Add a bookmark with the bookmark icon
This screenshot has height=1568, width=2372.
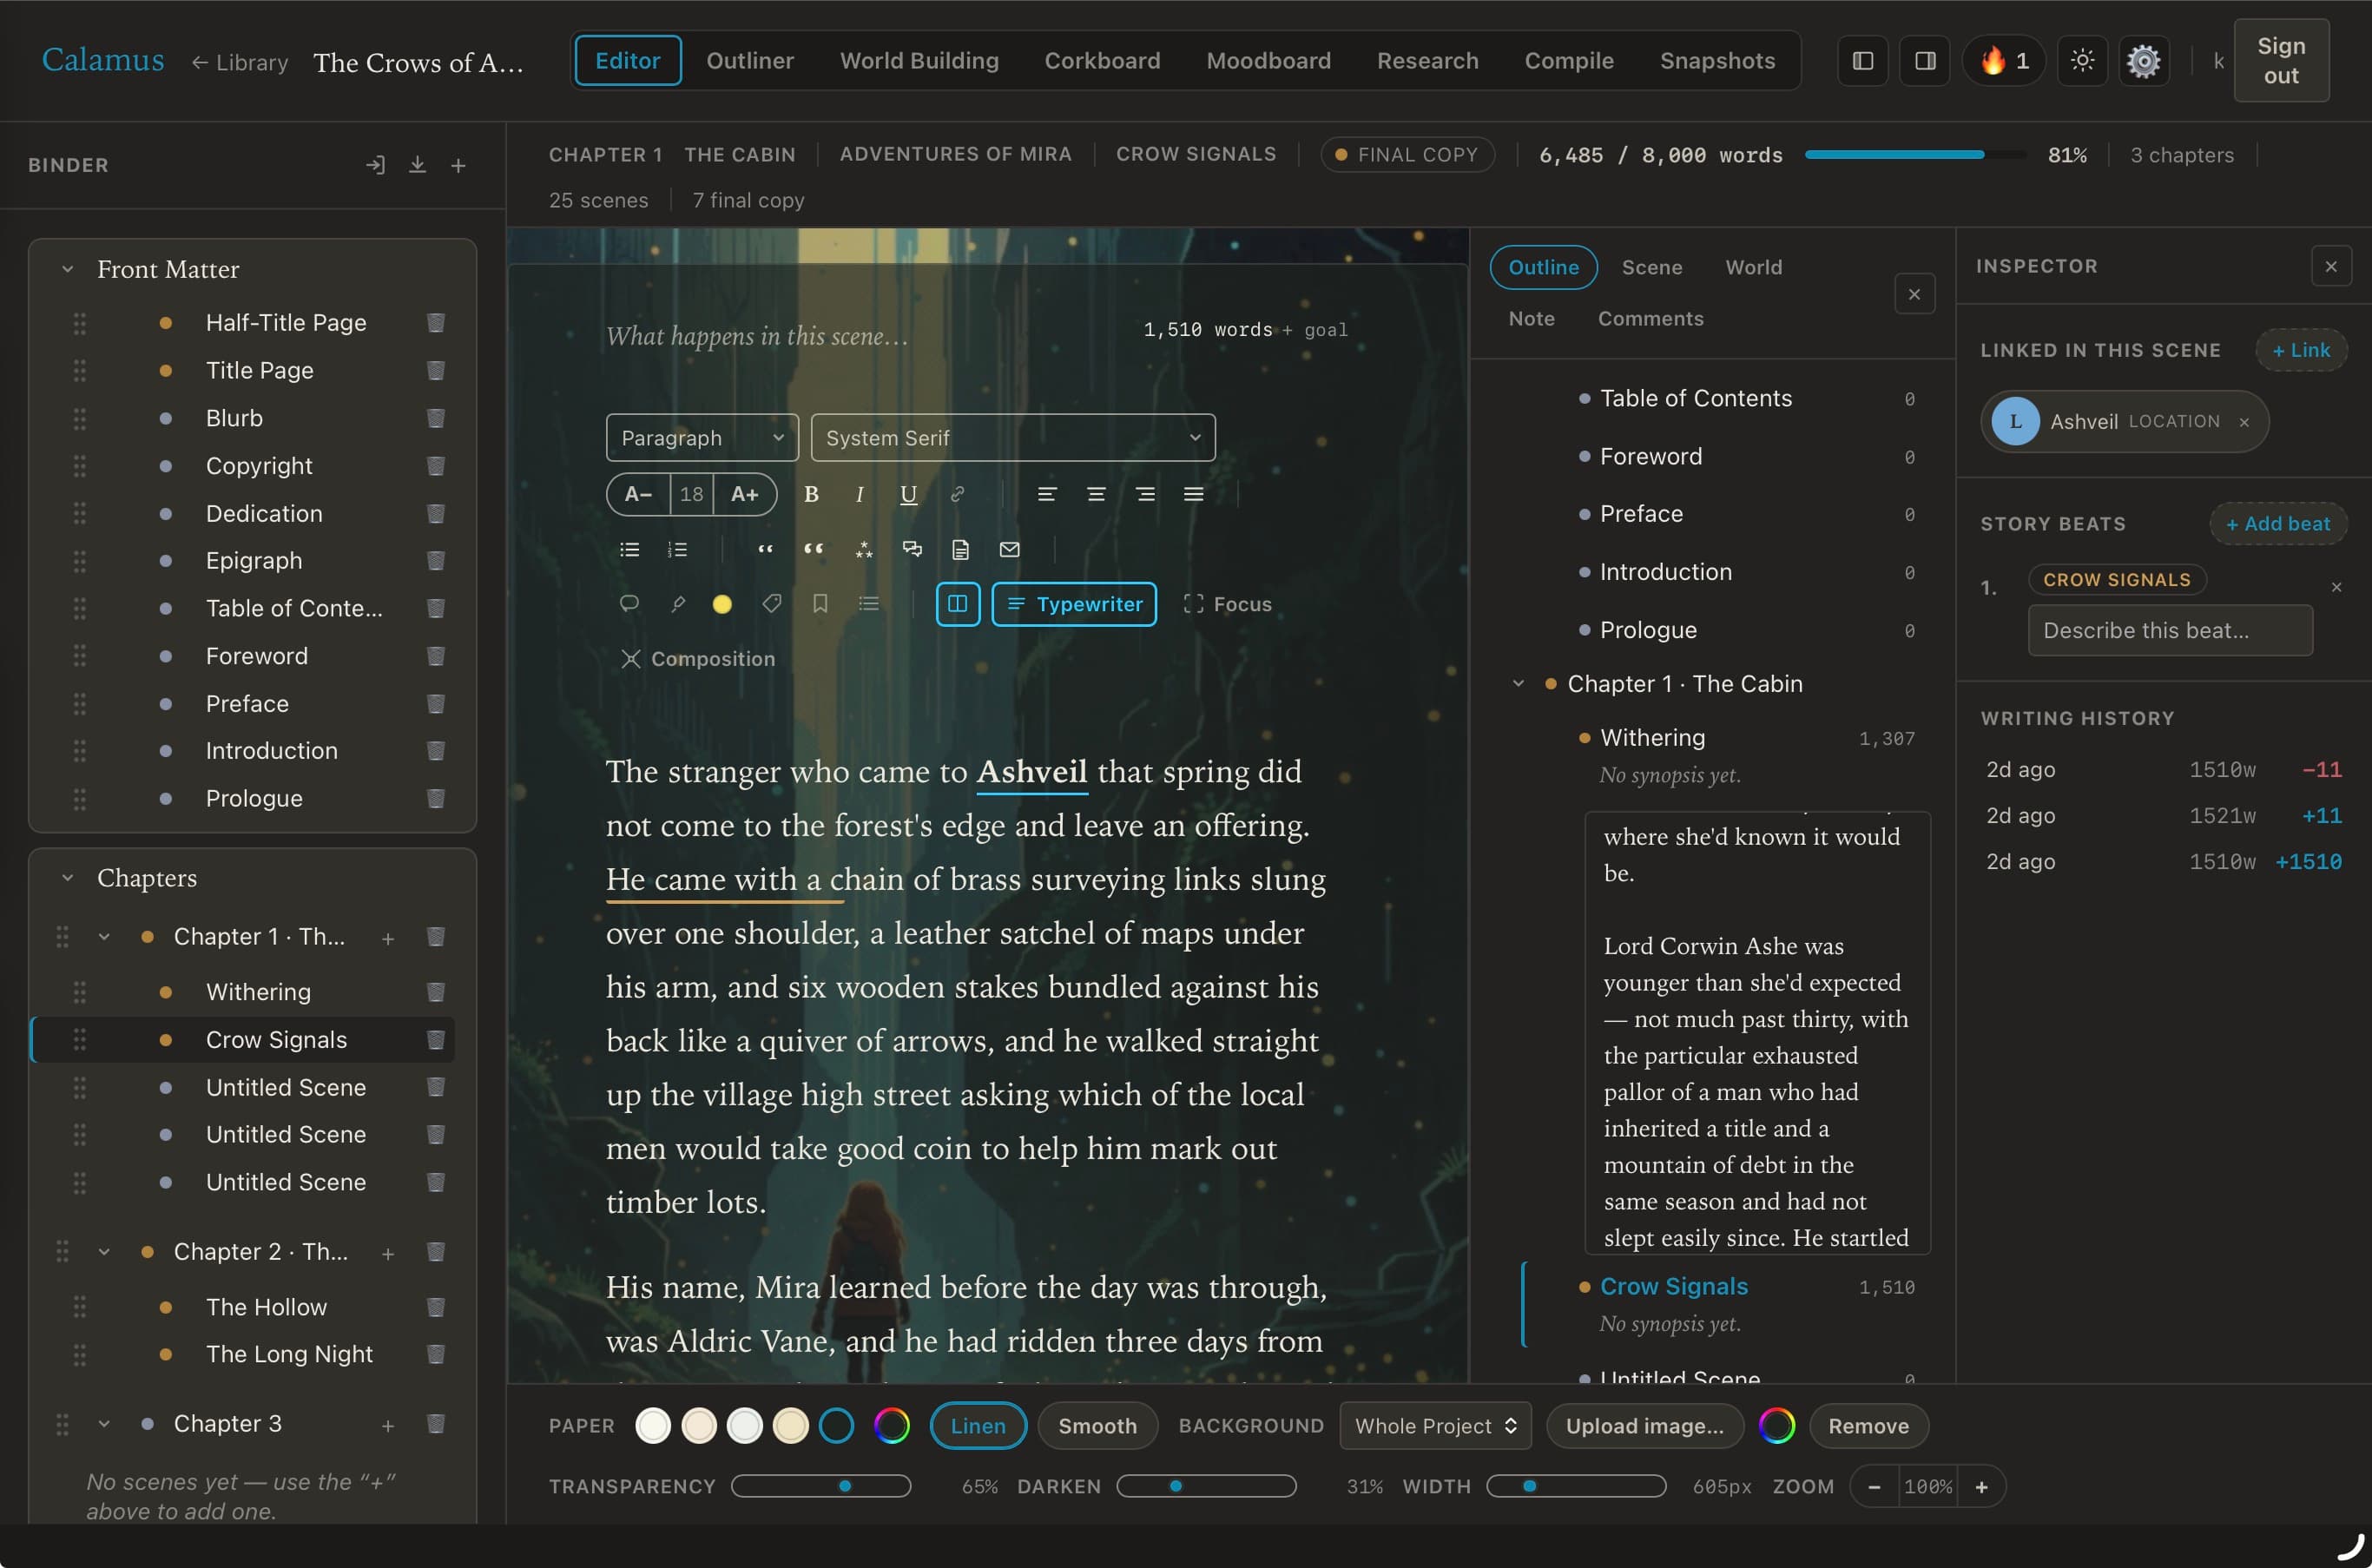tap(820, 604)
